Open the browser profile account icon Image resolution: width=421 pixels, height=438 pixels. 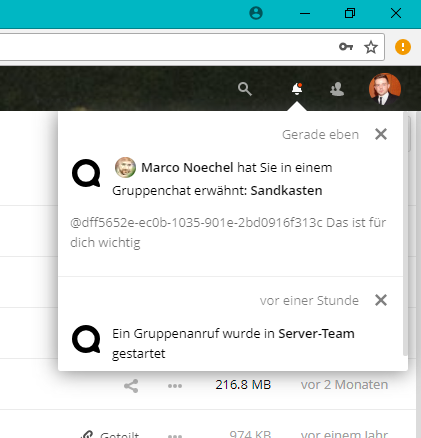(256, 13)
